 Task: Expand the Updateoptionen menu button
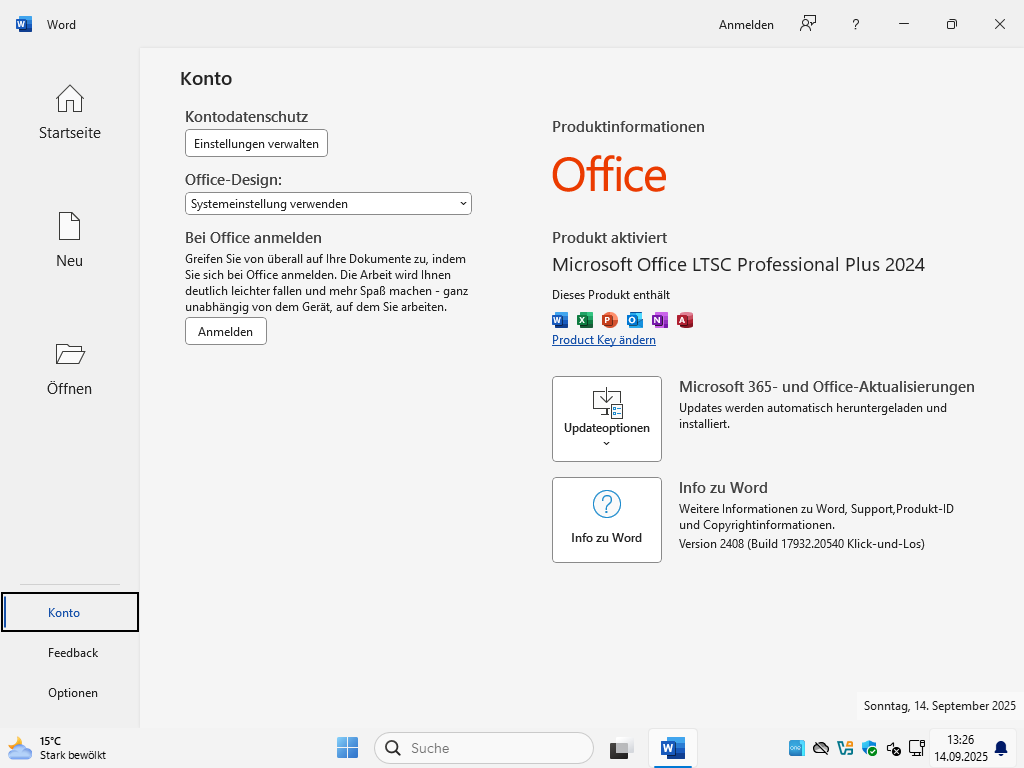tap(607, 419)
